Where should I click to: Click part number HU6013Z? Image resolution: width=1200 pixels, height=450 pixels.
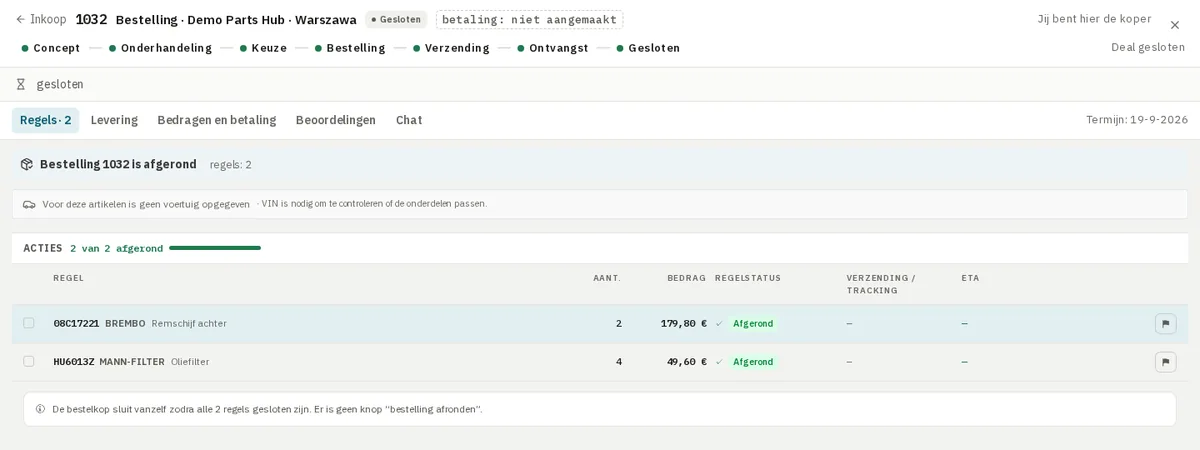(x=74, y=361)
